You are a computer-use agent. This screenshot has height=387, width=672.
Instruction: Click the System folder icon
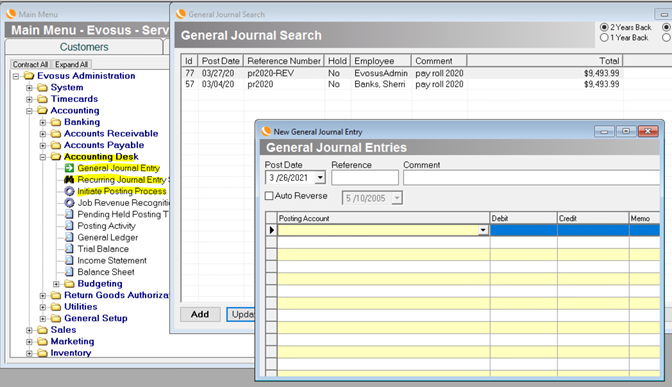[x=42, y=87]
